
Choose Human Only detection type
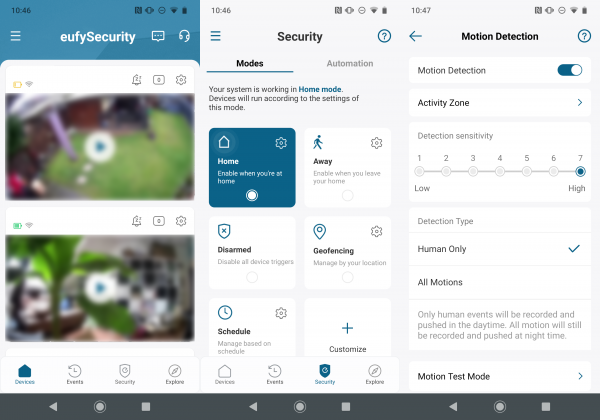500,249
